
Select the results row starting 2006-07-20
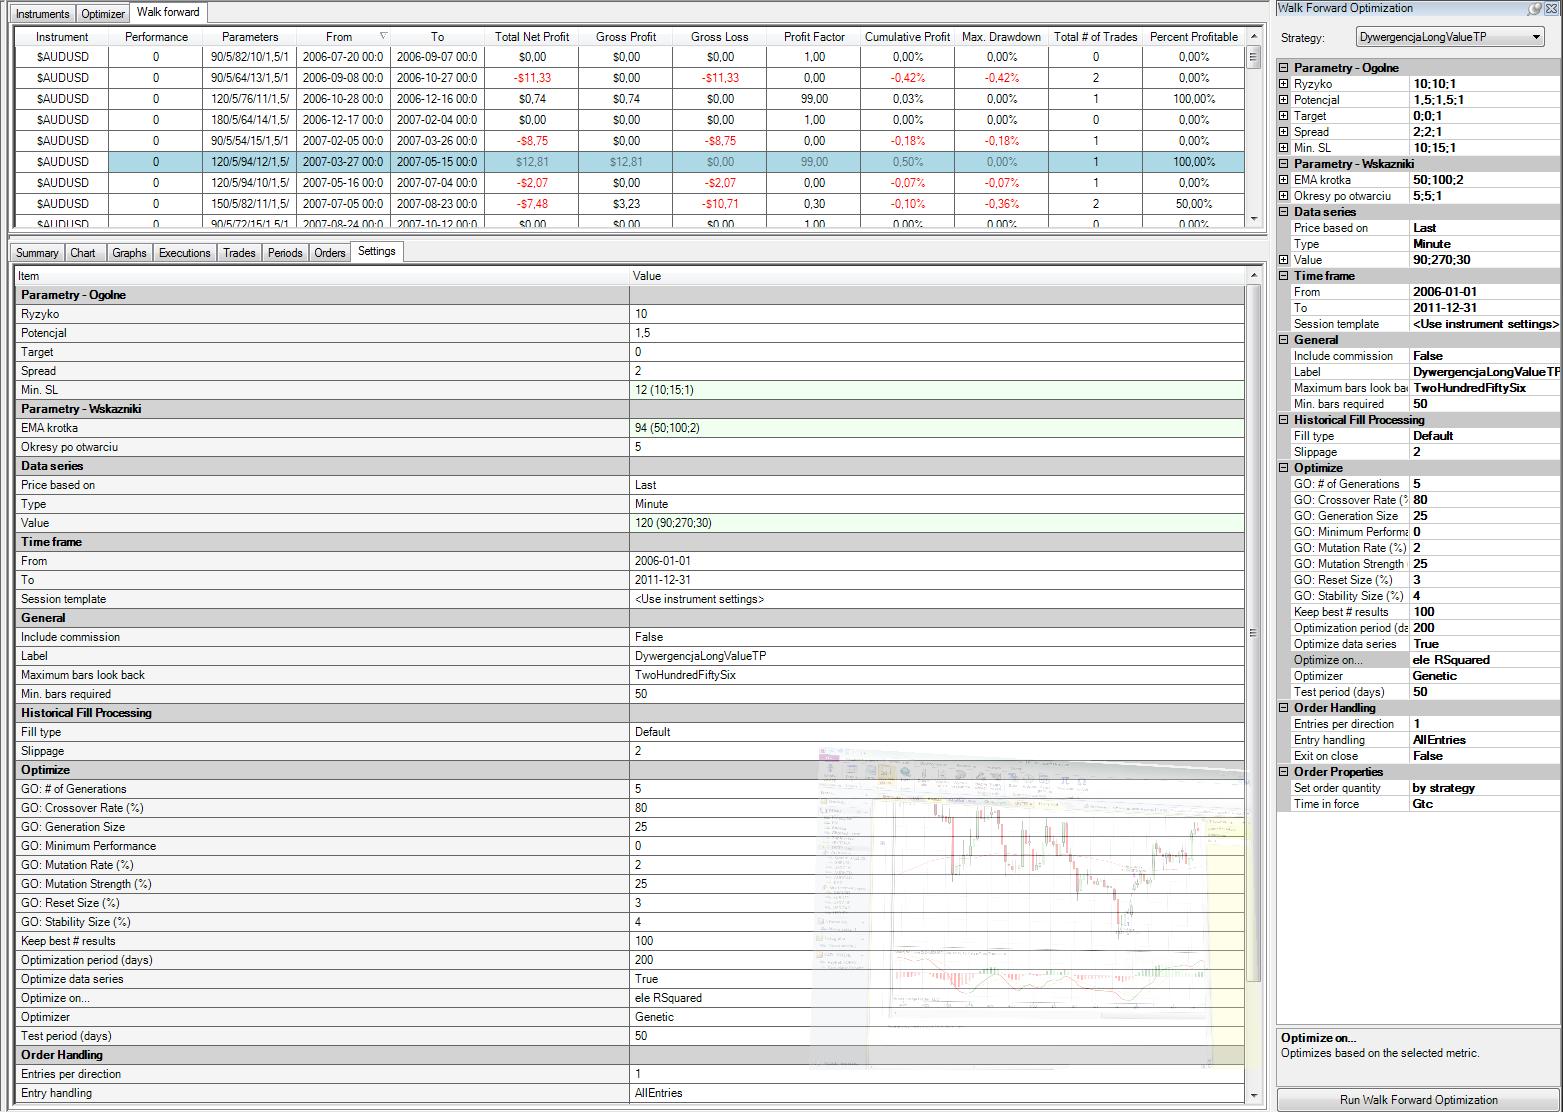tap(630, 57)
